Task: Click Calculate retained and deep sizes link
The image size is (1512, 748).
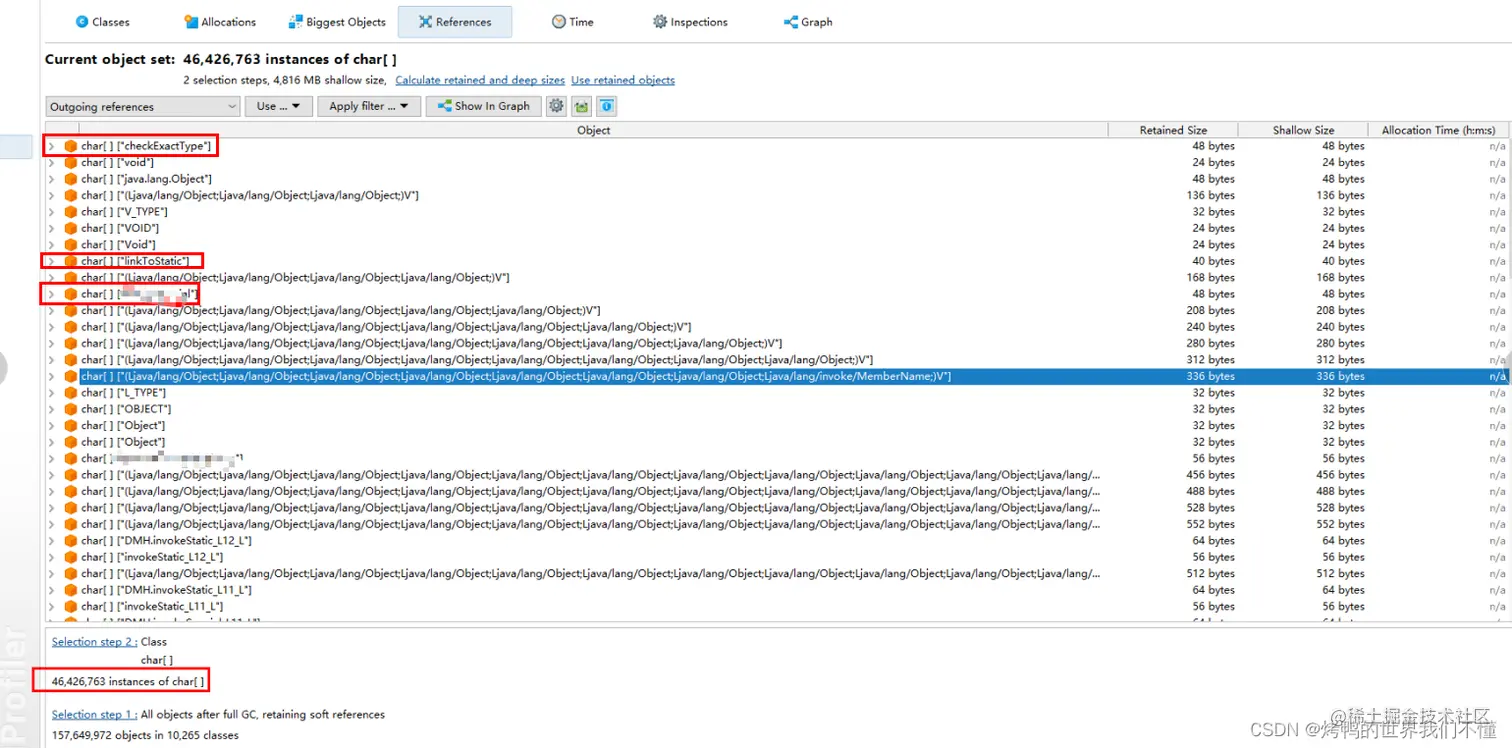Action: [480, 80]
